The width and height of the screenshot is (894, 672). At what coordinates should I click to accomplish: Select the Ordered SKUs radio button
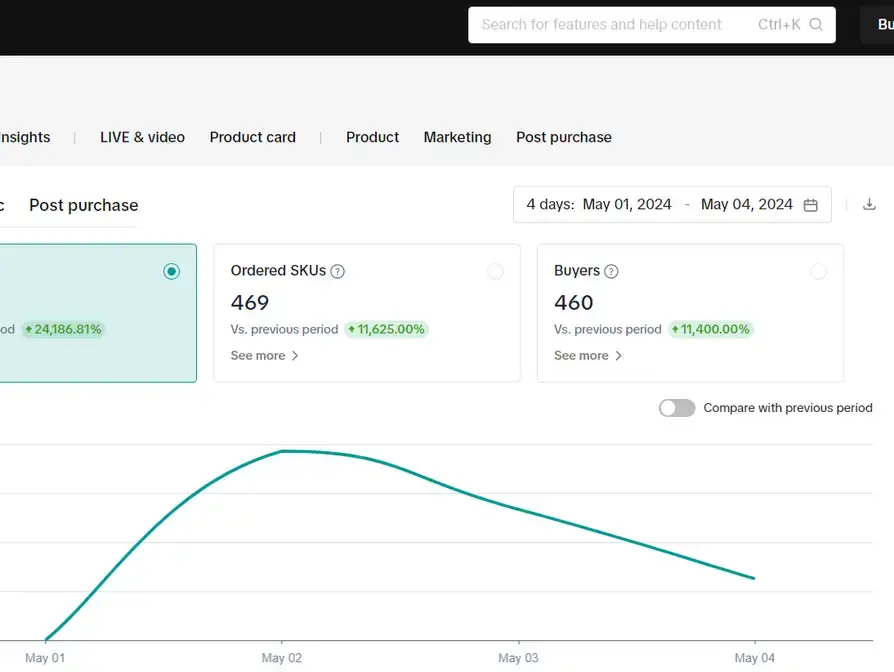click(x=495, y=271)
